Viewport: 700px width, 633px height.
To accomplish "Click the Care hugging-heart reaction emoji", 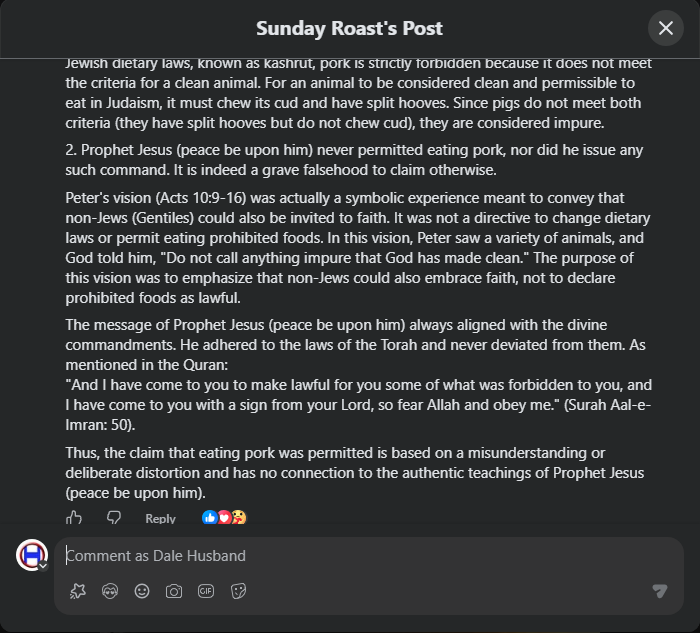I will [239, 517].
